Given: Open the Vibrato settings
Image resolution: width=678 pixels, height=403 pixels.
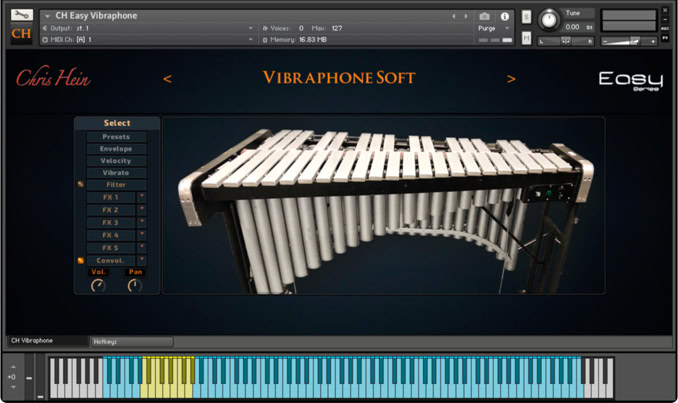Looking at the screenshot, I should tap(116, 173).
